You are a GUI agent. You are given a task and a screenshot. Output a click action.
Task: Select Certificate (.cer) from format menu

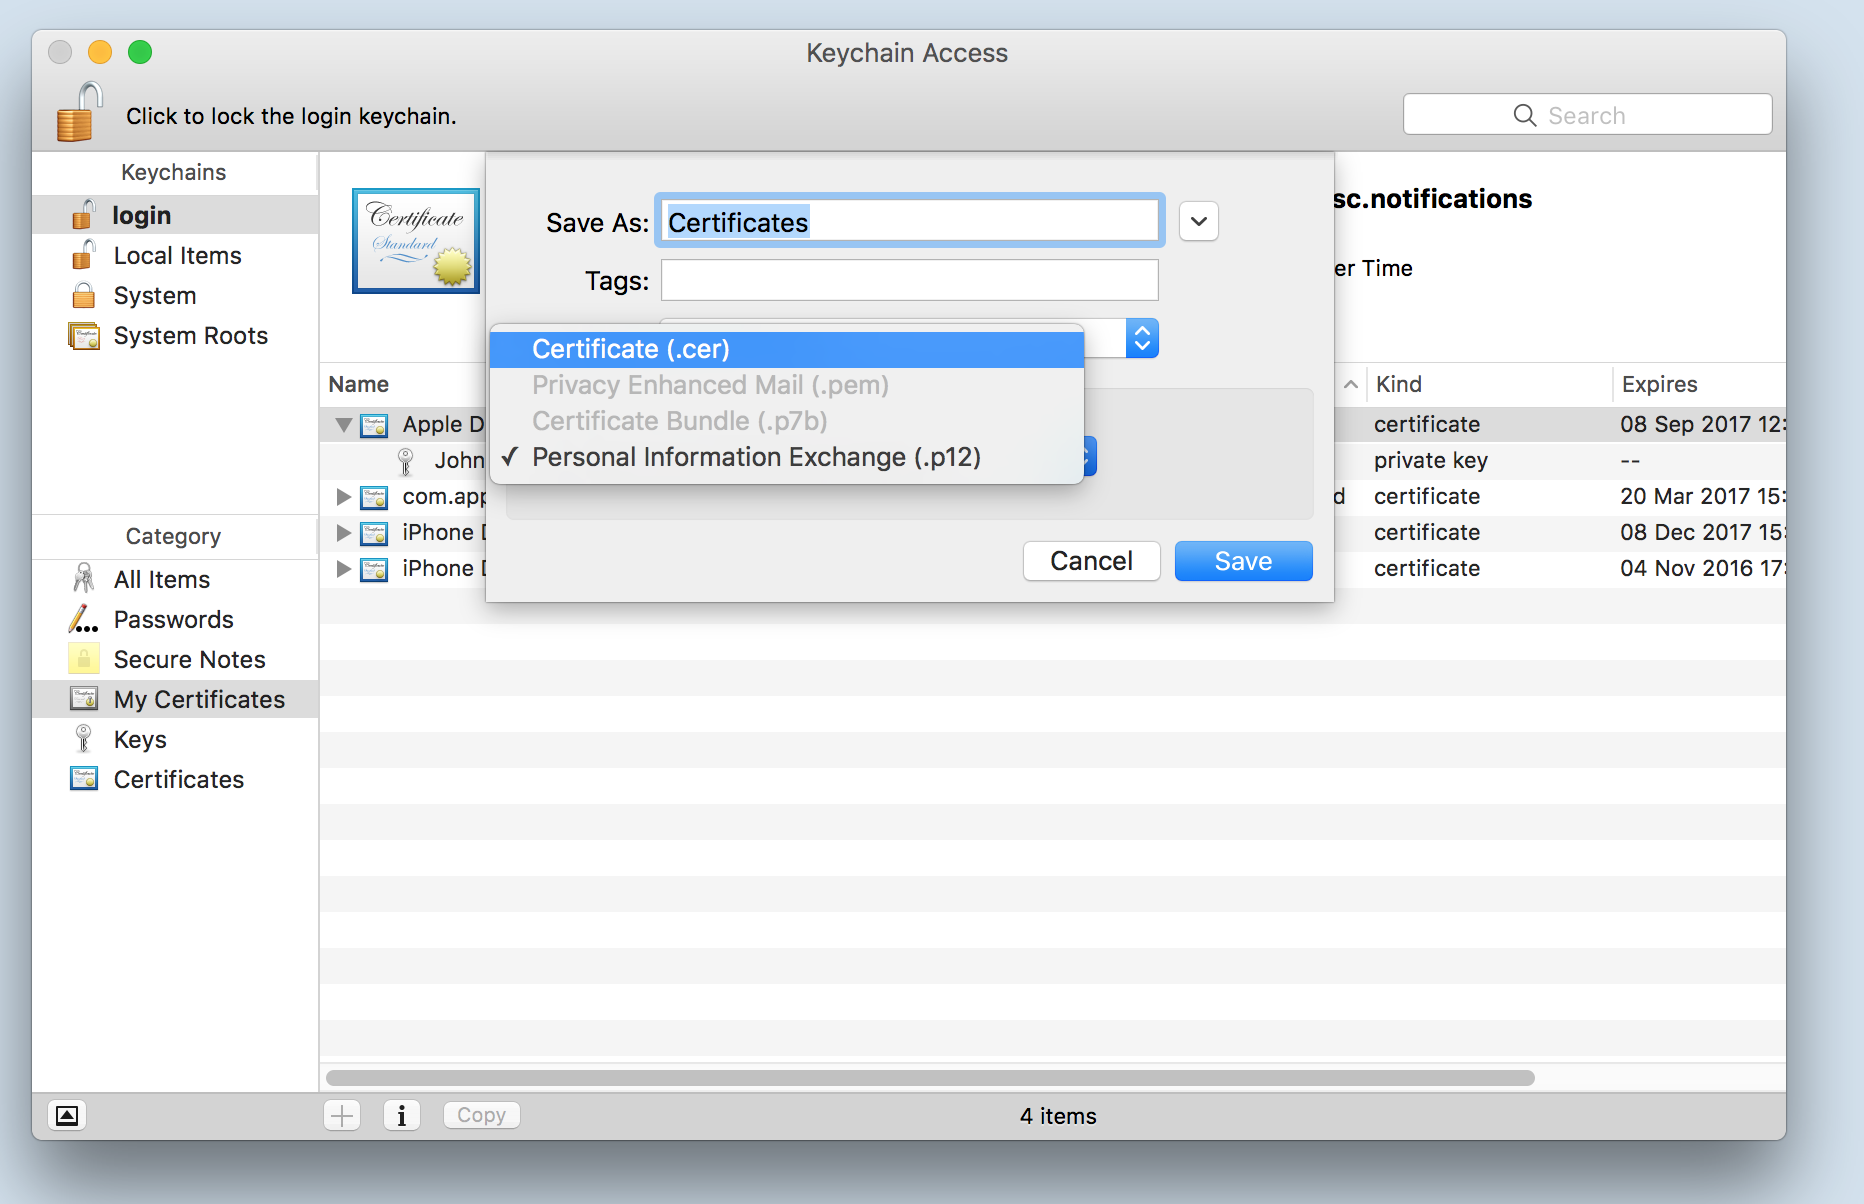coord(630,349)
